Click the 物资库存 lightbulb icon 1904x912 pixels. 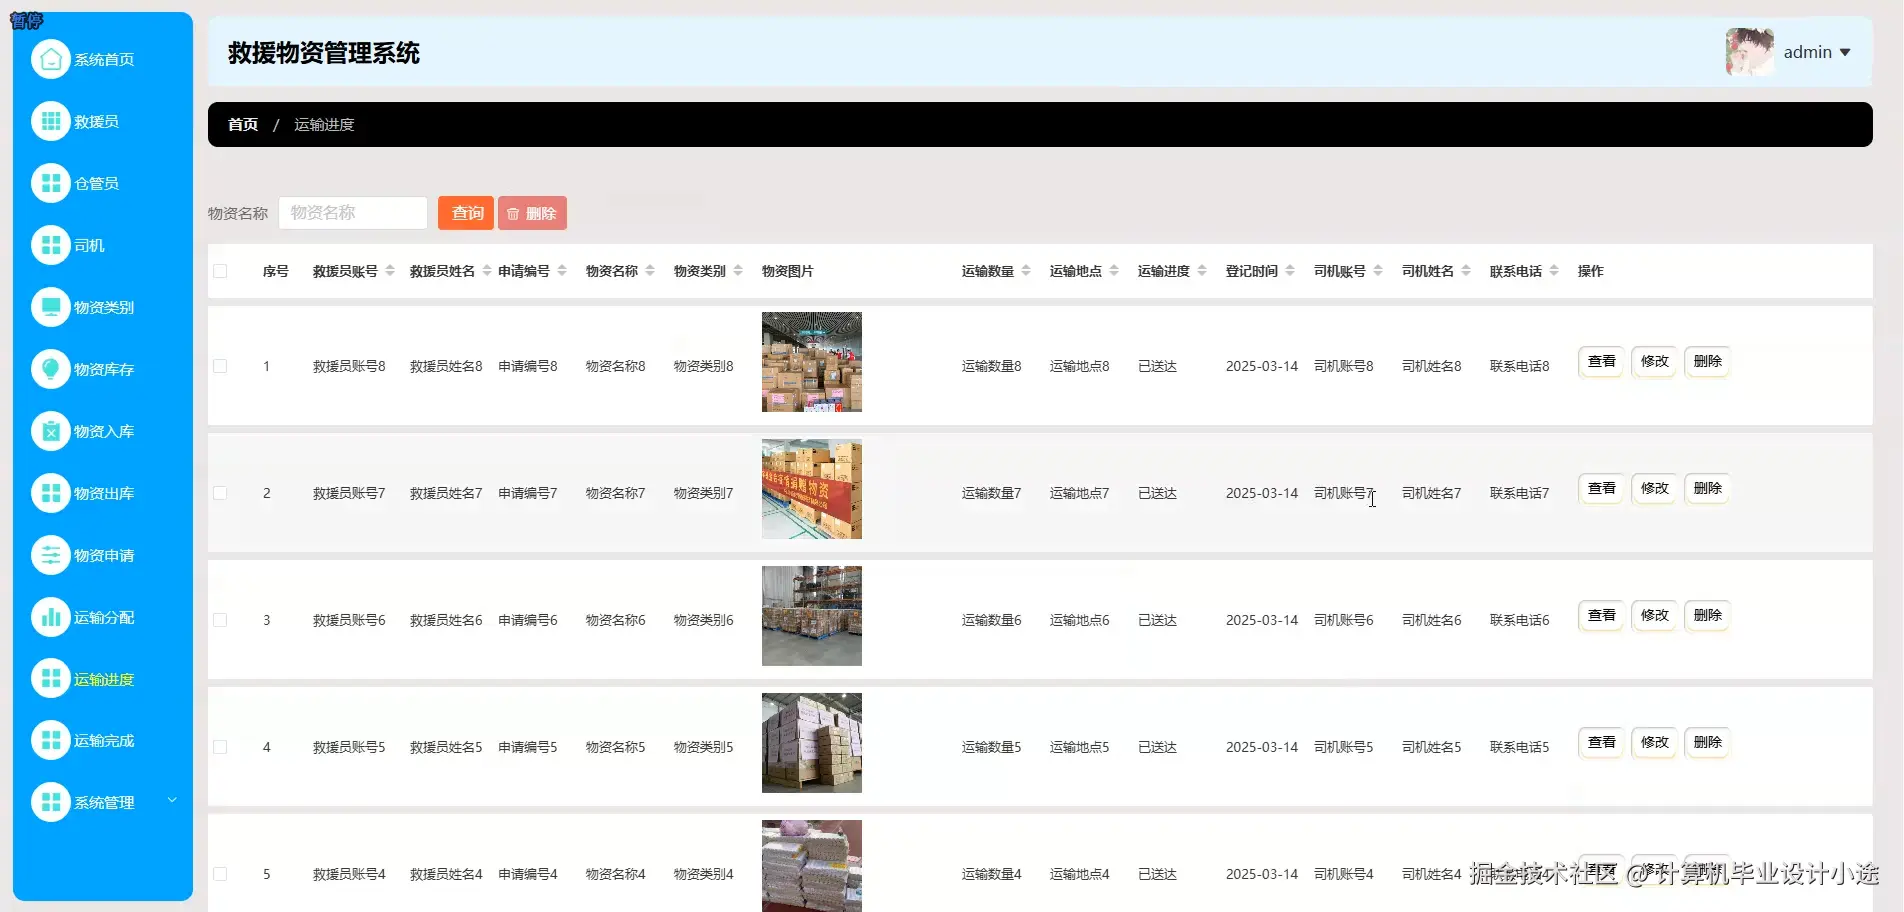point(51,369)
